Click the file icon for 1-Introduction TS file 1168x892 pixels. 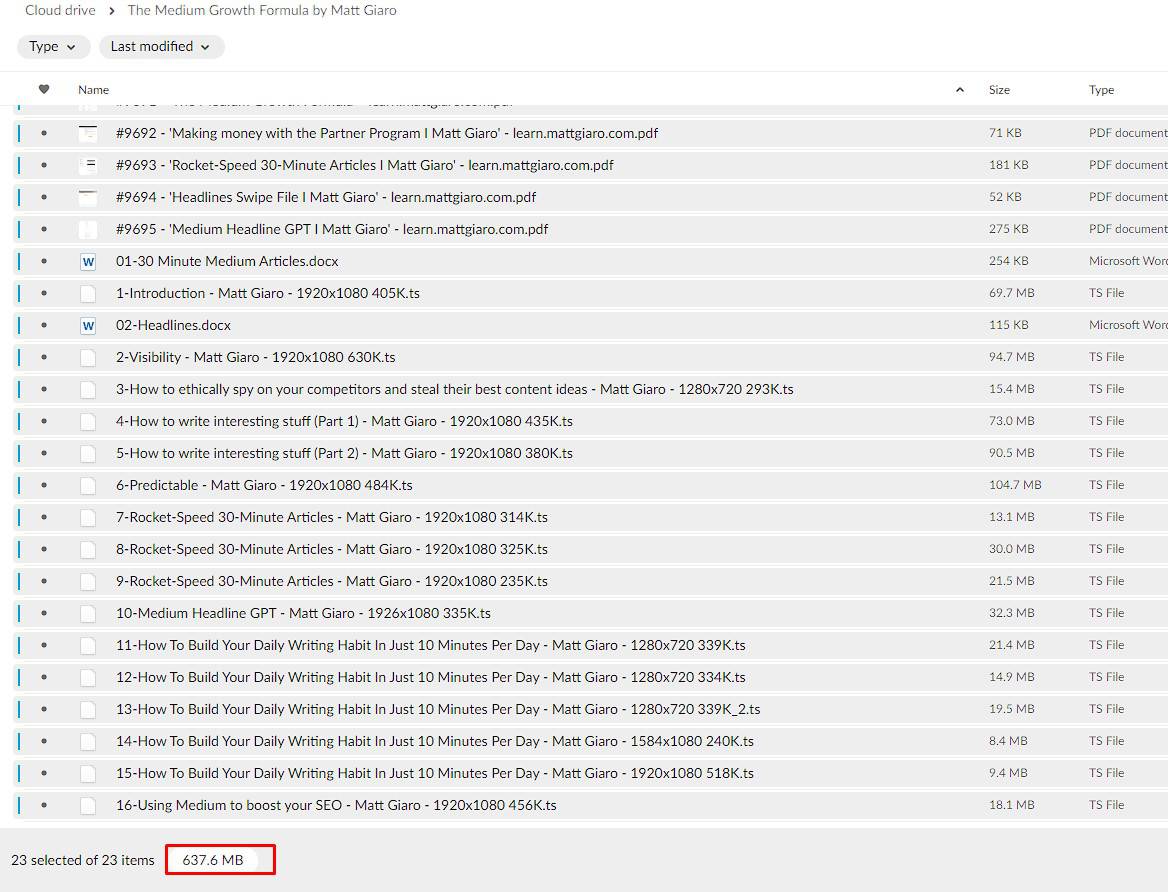(88, 294)
